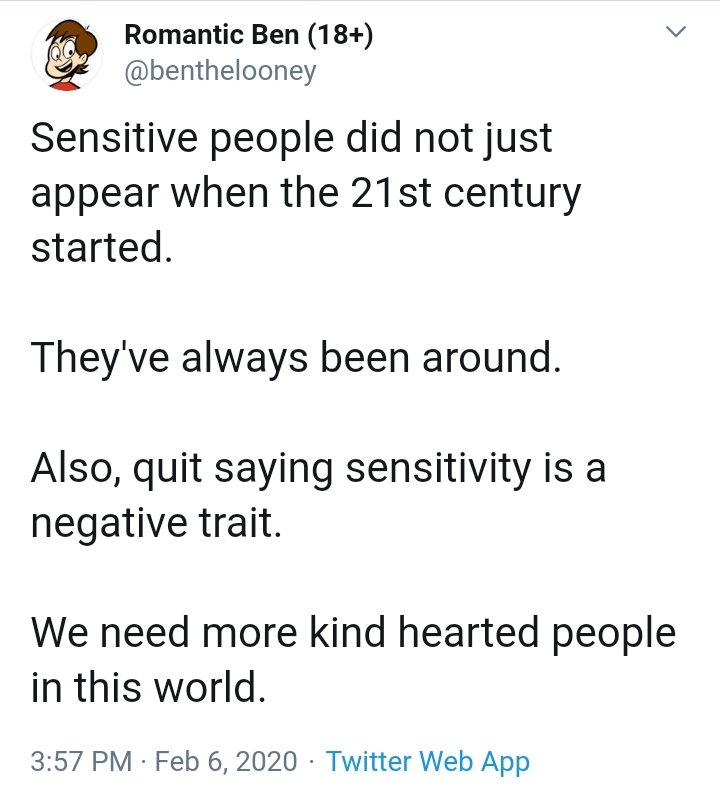Click the 'negative trait.' text line
This screenshot has width=720, height=808.
point(157,523)
